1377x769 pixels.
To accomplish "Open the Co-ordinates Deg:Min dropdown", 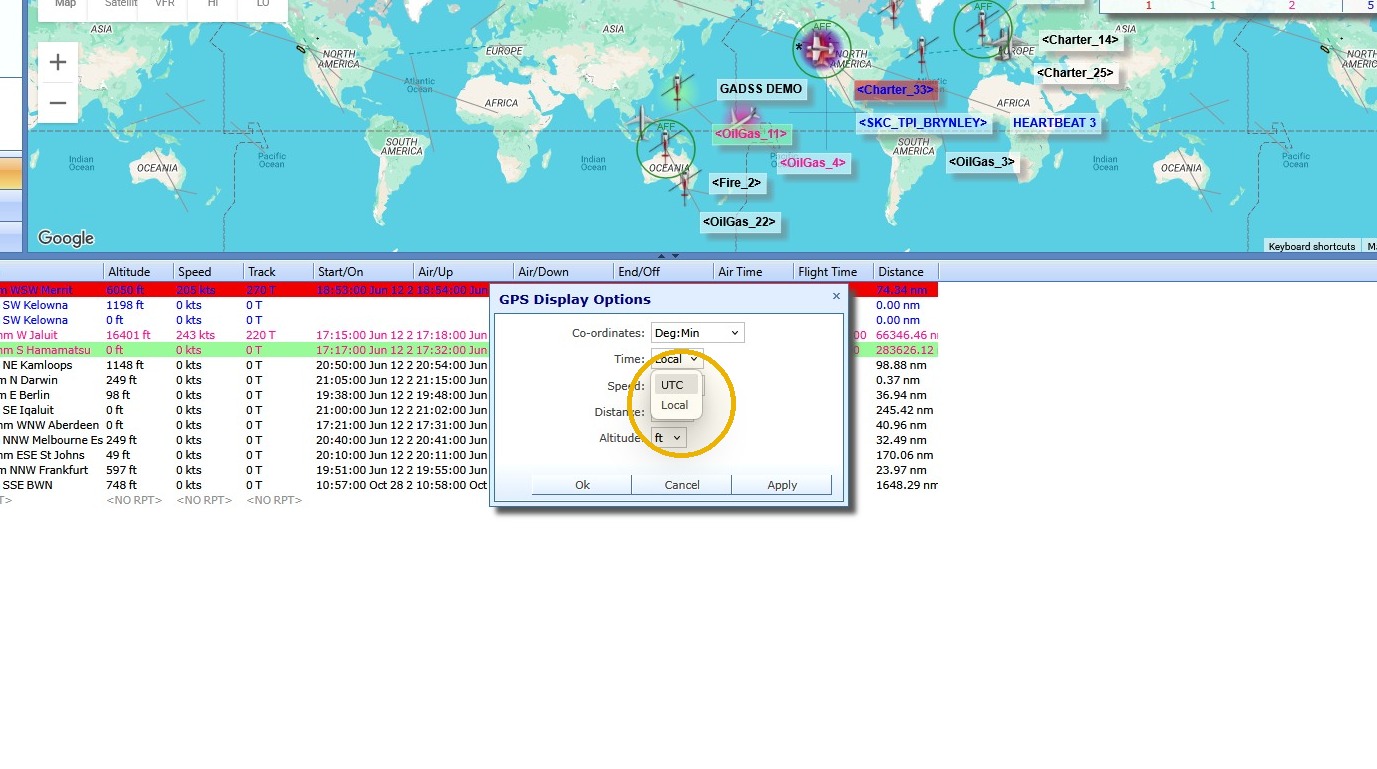I will [698, 333].
